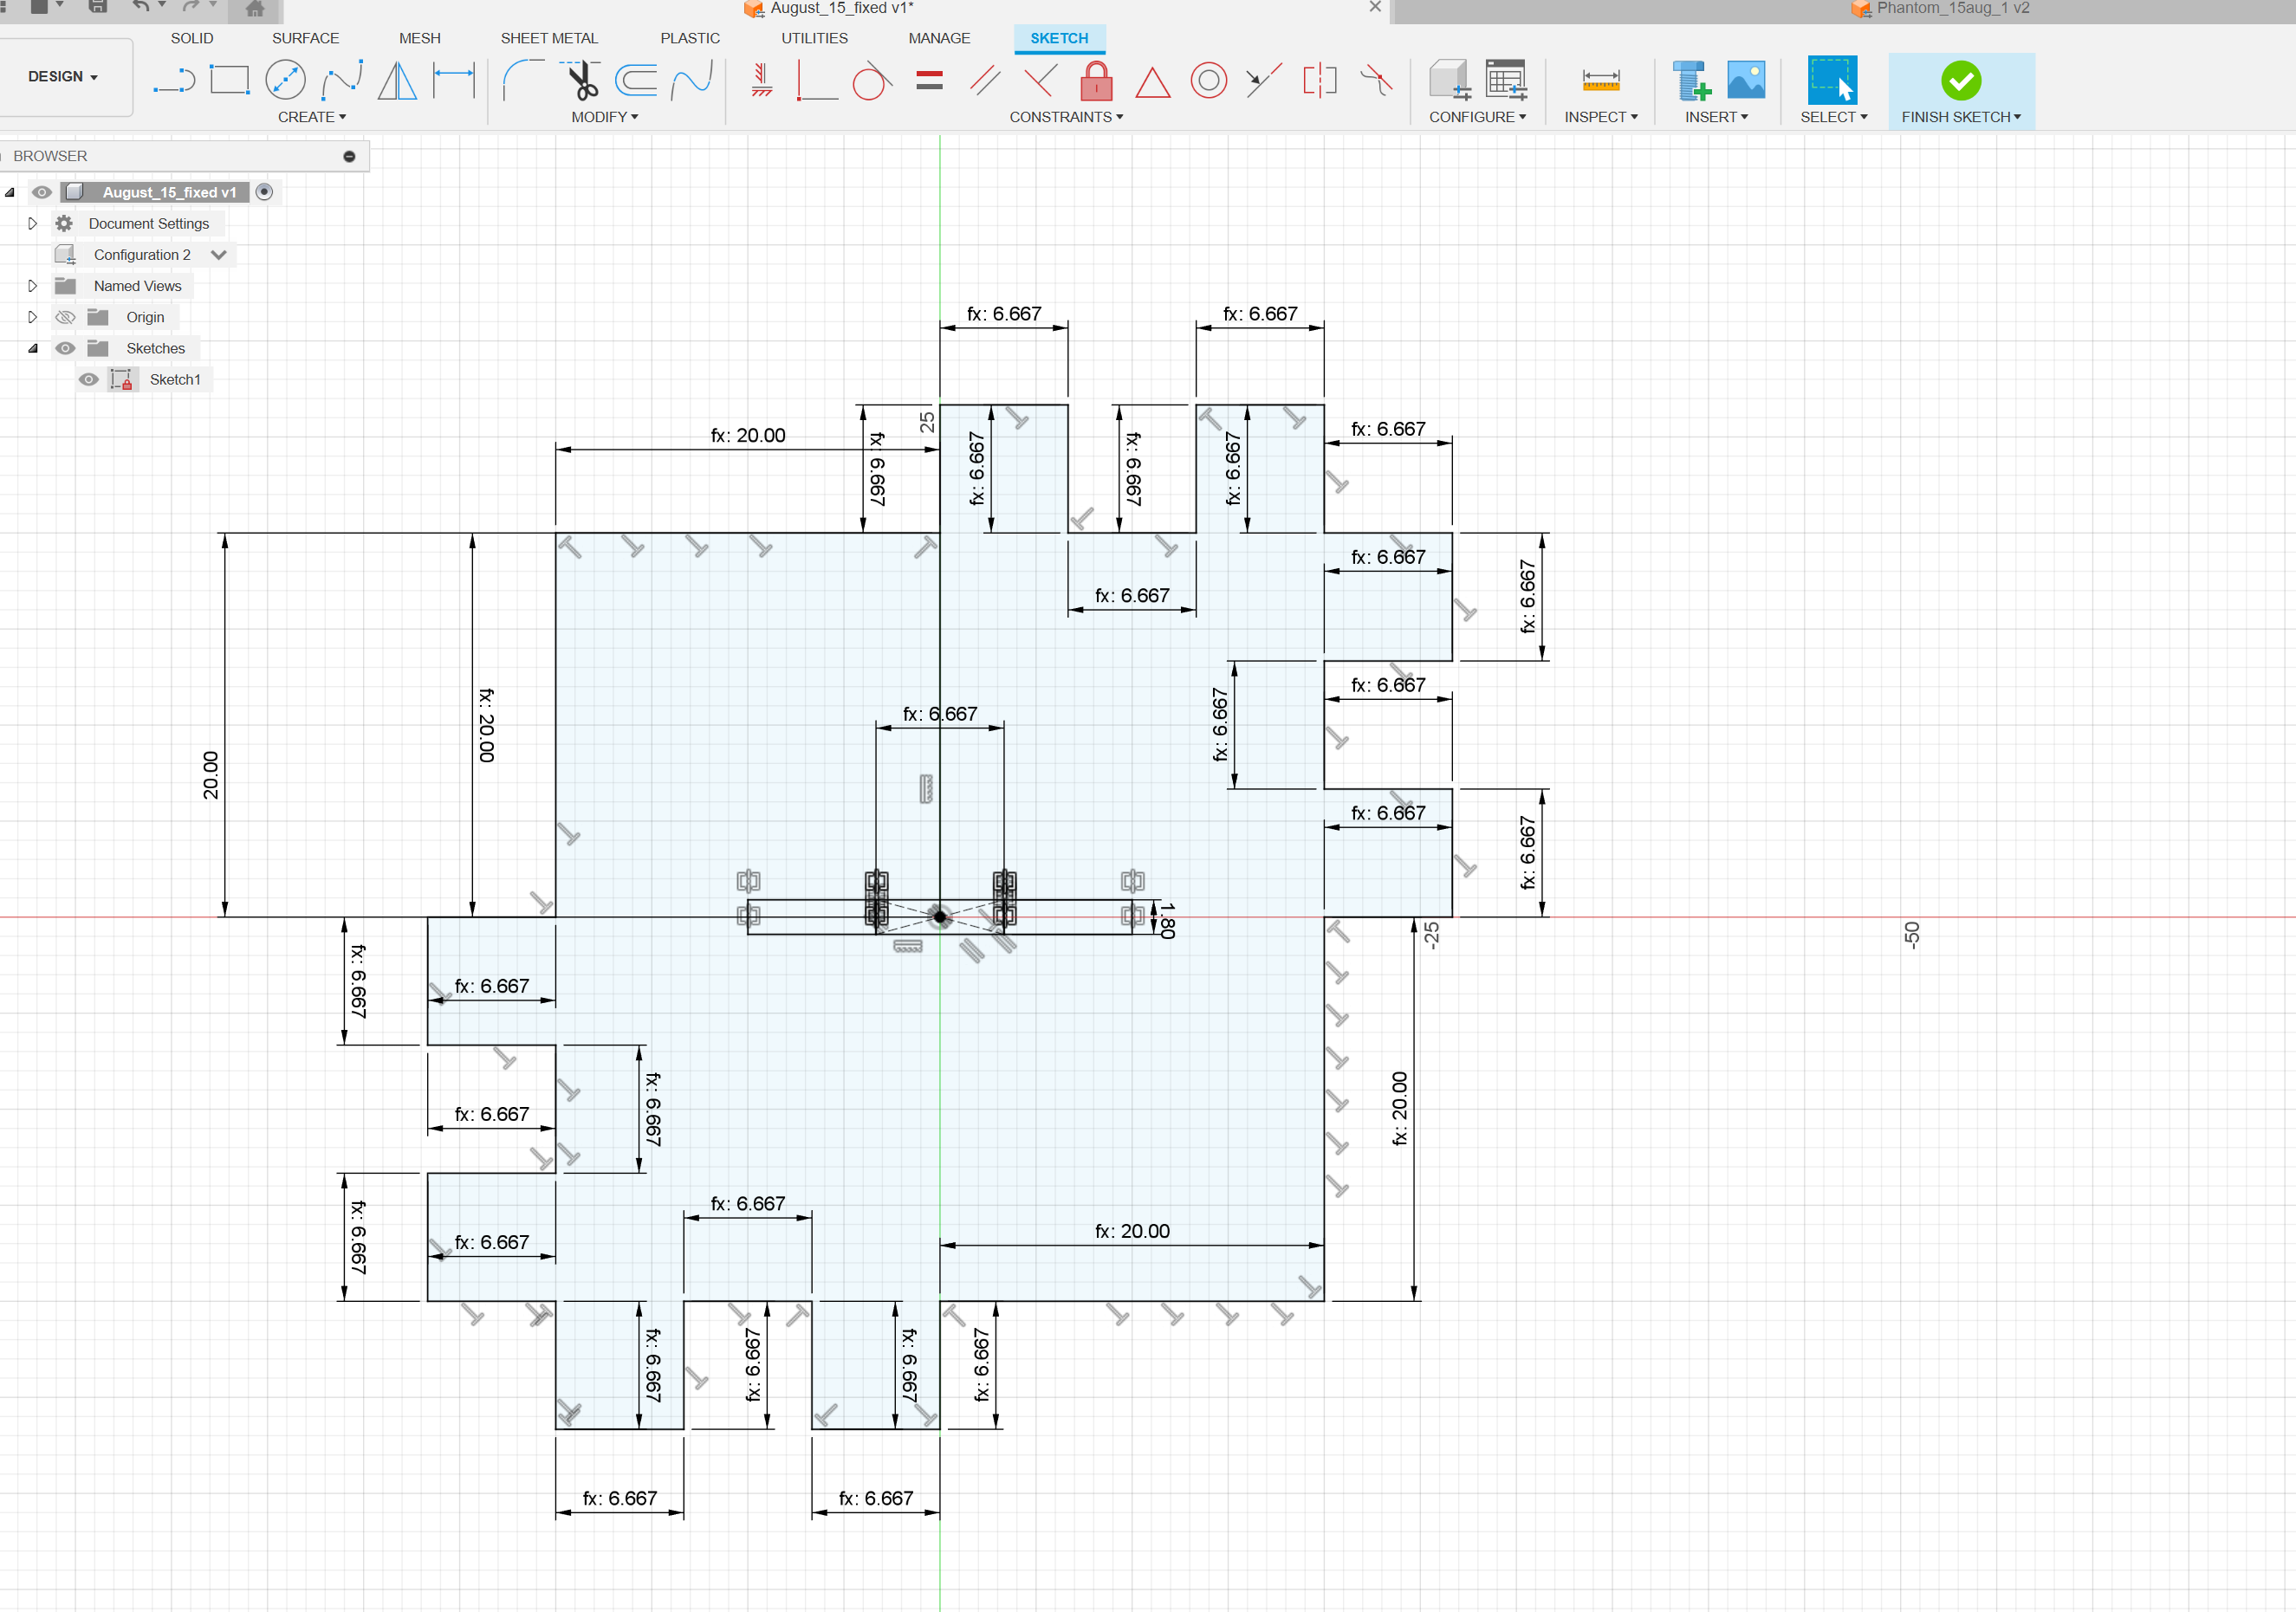2296x1612 pixels.
Task: Switch to Phantom_15aug_1 v2 document tab
Action: (1940, 9)
